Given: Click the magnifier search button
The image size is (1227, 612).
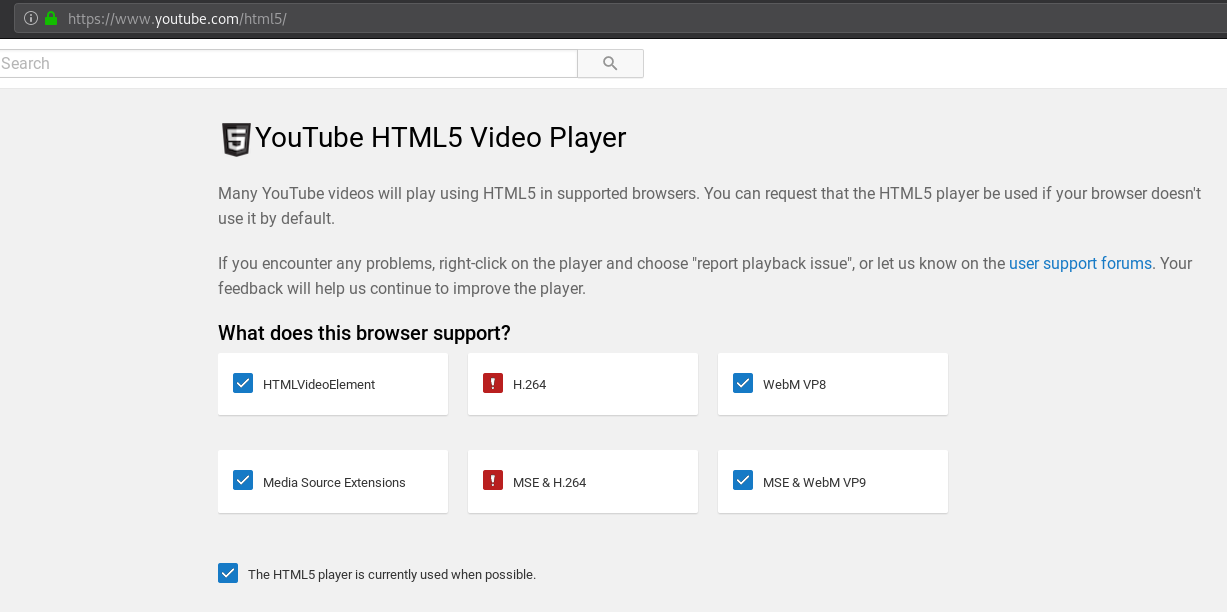Looking at the screenshot, I should 610,63.
